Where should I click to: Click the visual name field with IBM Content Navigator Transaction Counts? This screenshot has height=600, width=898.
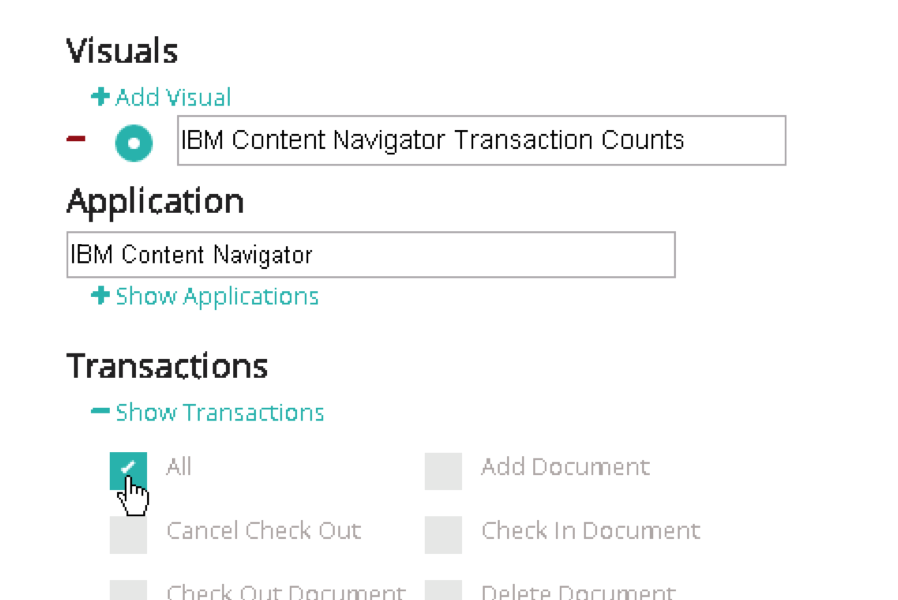point(482,140)
